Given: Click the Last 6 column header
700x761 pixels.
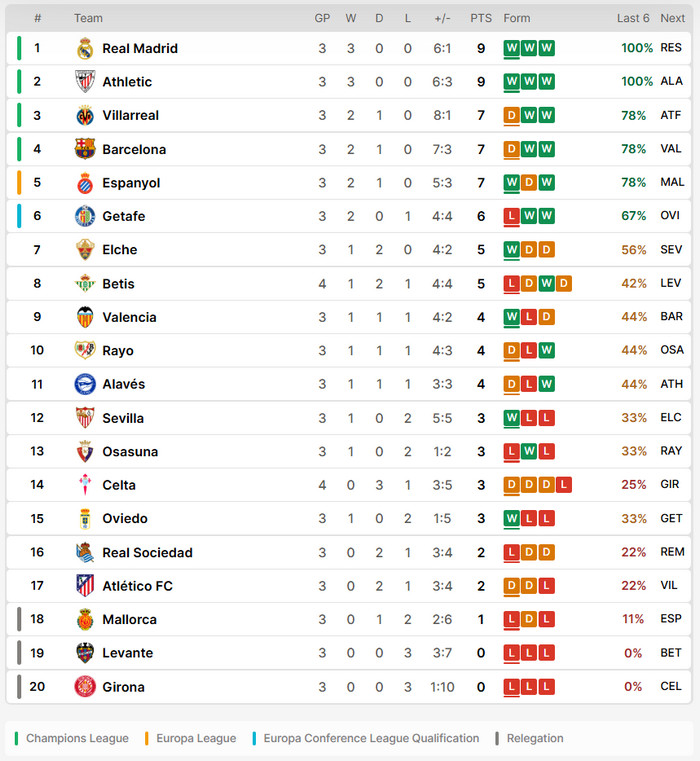Looking at the screenshot, I should (x=633, y=18).
